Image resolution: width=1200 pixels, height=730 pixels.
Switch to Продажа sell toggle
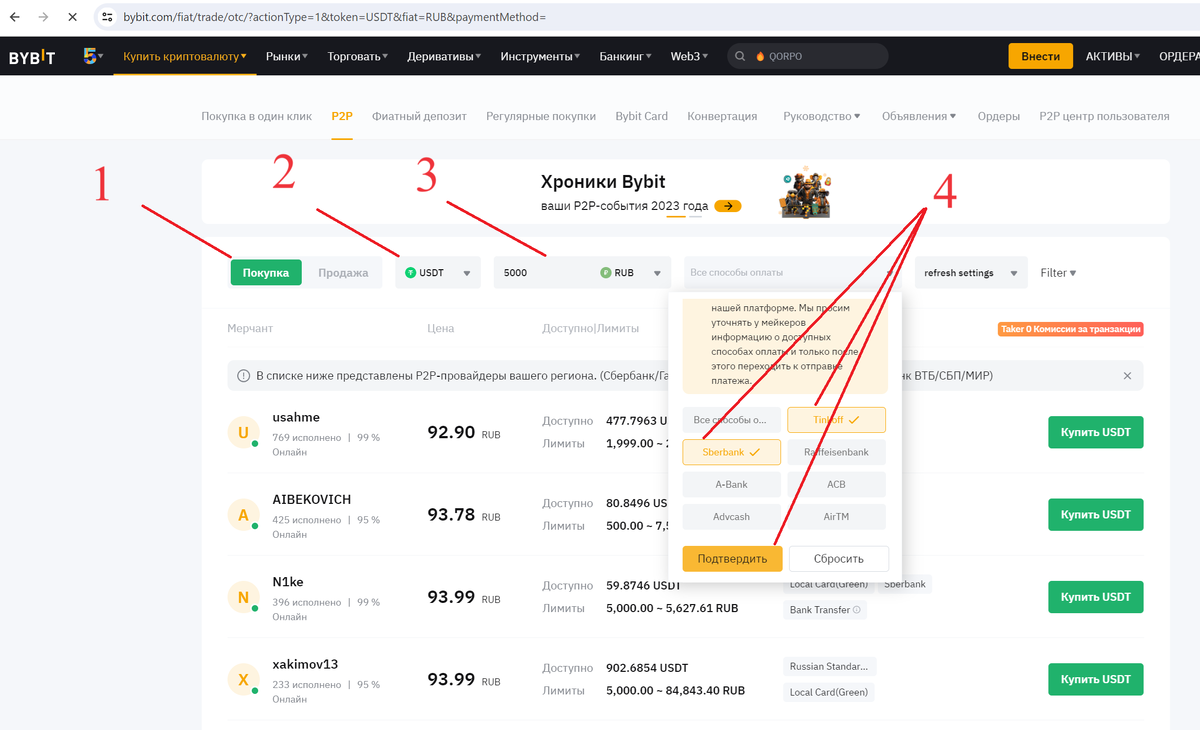pyautogui.click(x=343, y=272)
